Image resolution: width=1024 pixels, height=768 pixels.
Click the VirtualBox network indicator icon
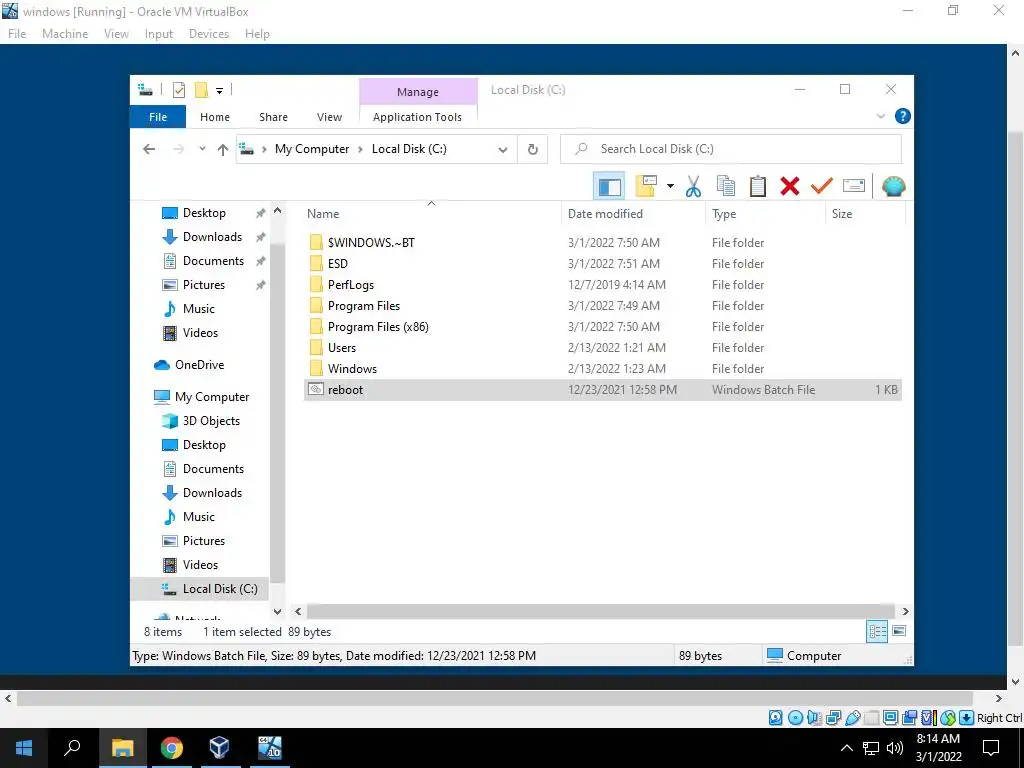[x=833, y=718]
